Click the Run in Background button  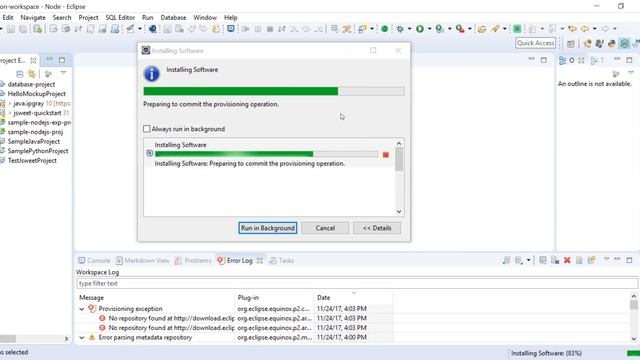268,228
